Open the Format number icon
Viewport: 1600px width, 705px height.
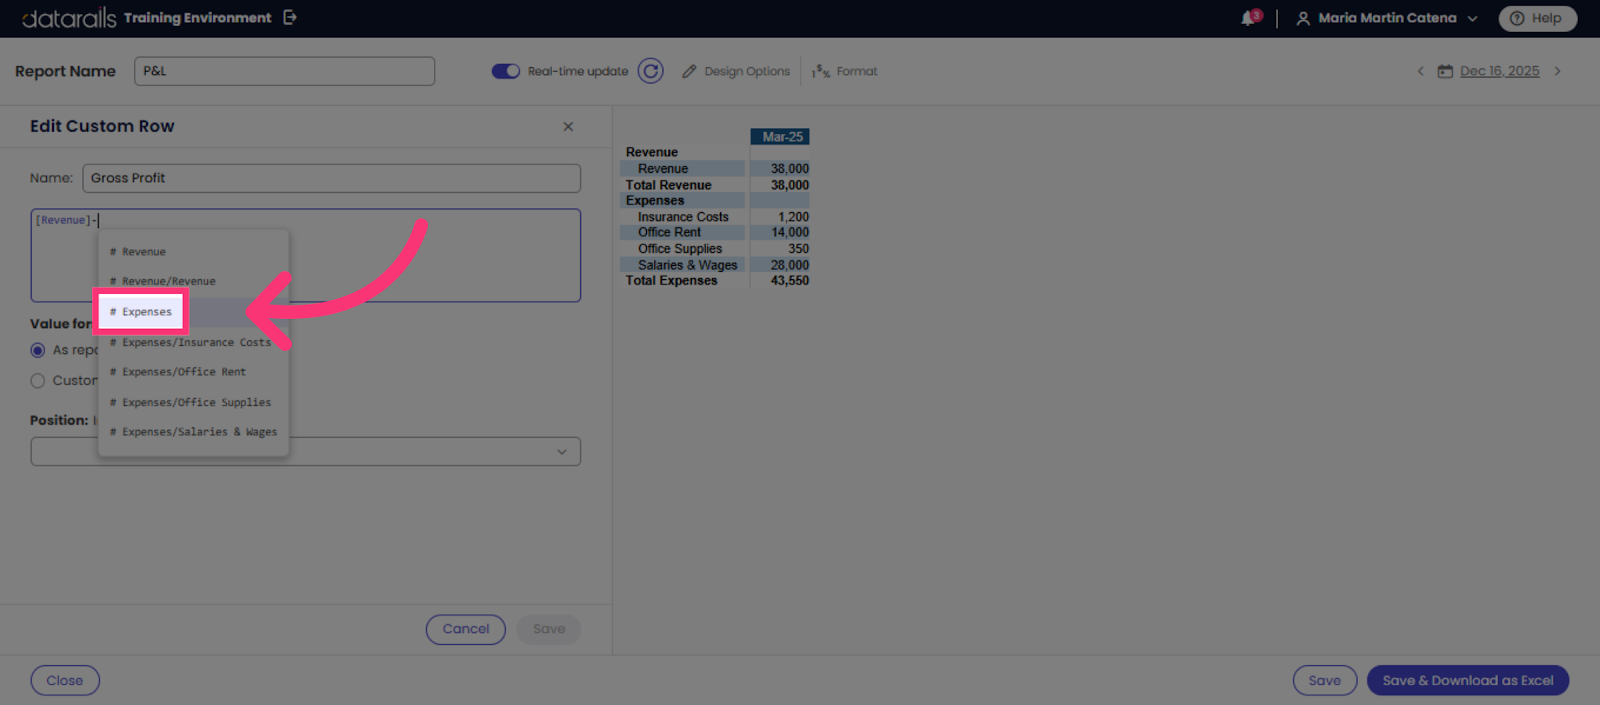[x=821, y=71]
